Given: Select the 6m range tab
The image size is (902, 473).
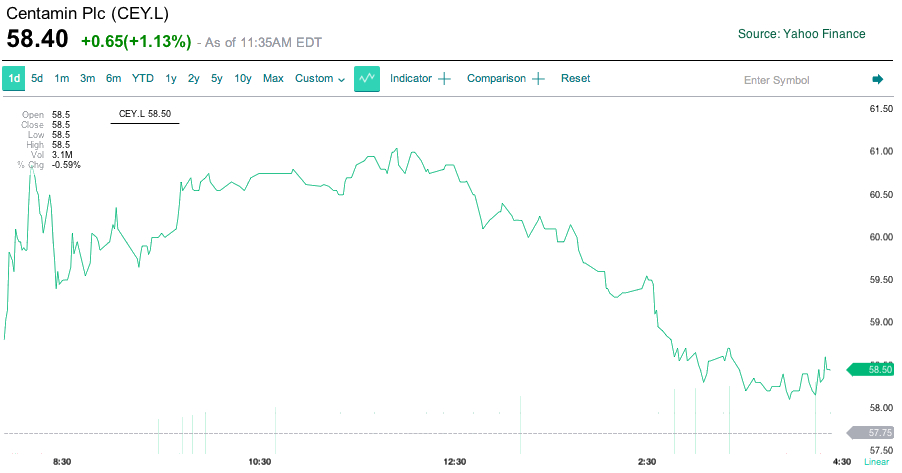Looking at the screenshot, I should (x=114, y=79).
